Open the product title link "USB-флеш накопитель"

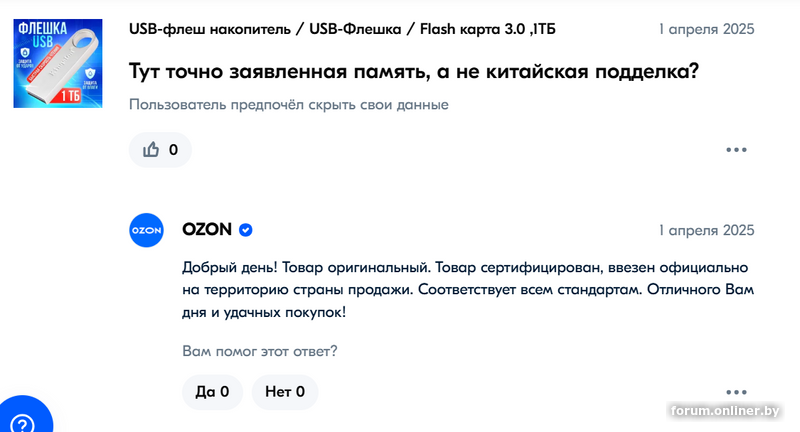pyautogui.click(x=210, y=29)
